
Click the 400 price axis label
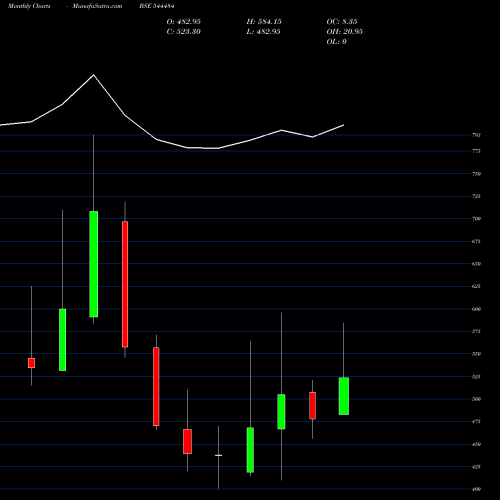(x=476, y=489)
